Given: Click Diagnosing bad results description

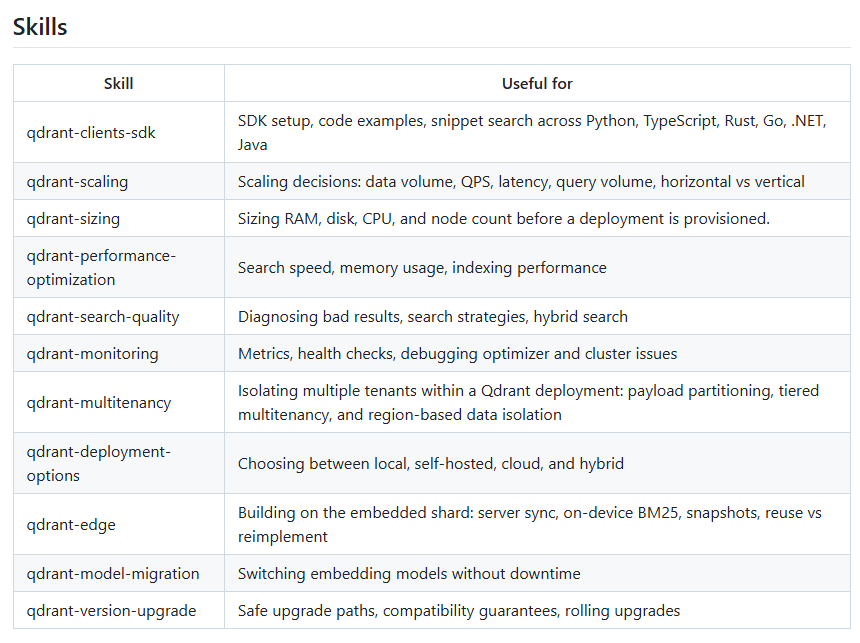Looking at the screenshot, I should (x=537, y=317).
